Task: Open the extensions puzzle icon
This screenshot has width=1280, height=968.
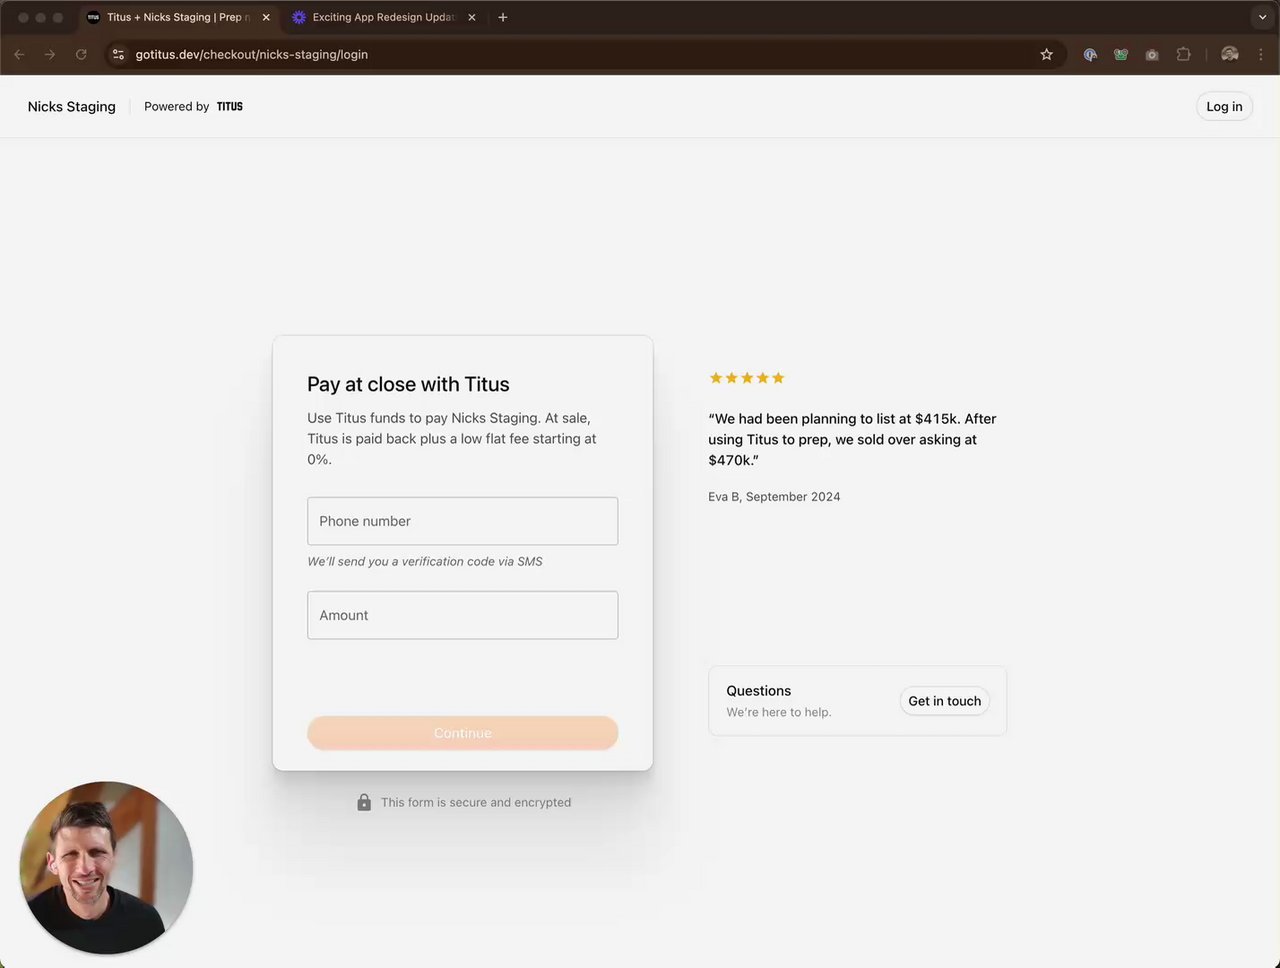Action: [x=1183, y=54]
